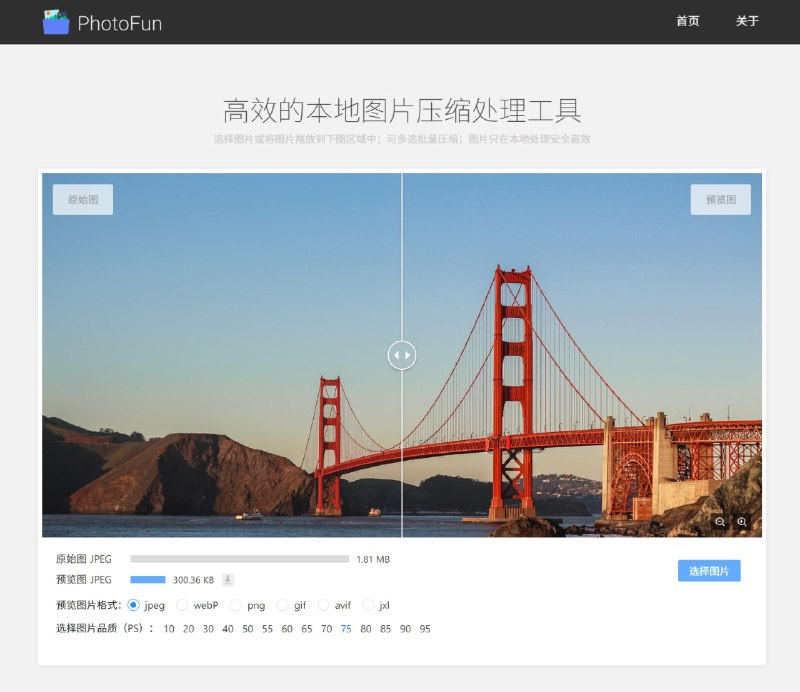
Task: Select the gif format option
Action: [x=280, y=604]
